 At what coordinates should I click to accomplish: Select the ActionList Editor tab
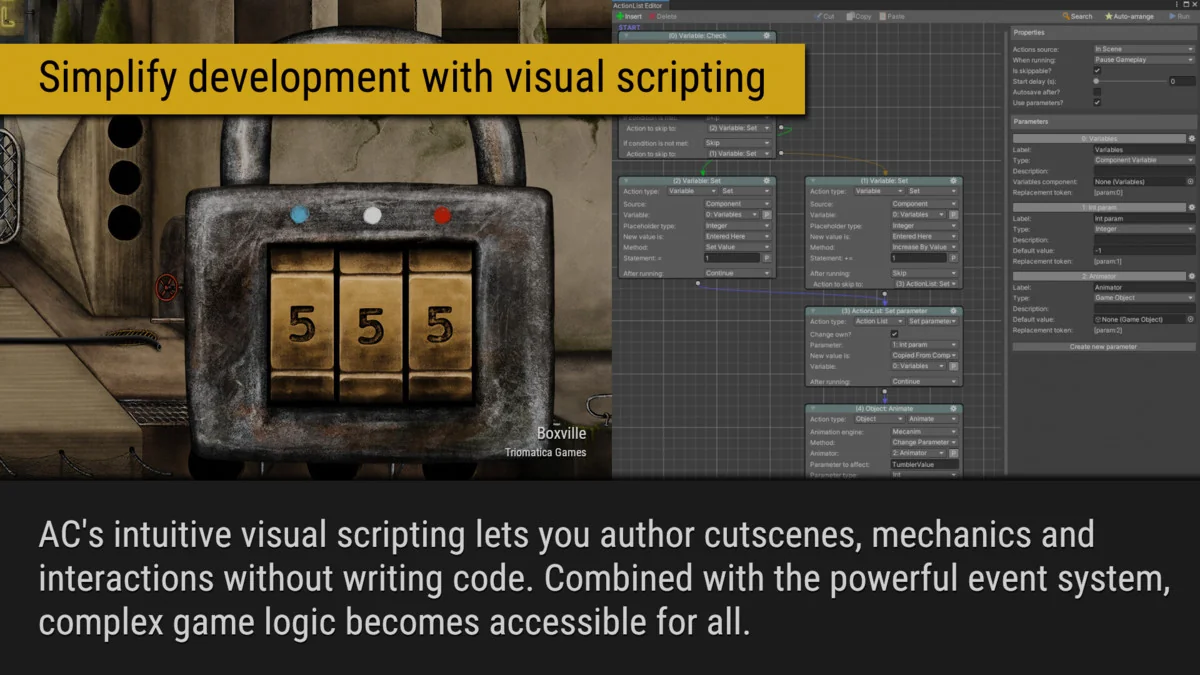click(x=638, y=5)
